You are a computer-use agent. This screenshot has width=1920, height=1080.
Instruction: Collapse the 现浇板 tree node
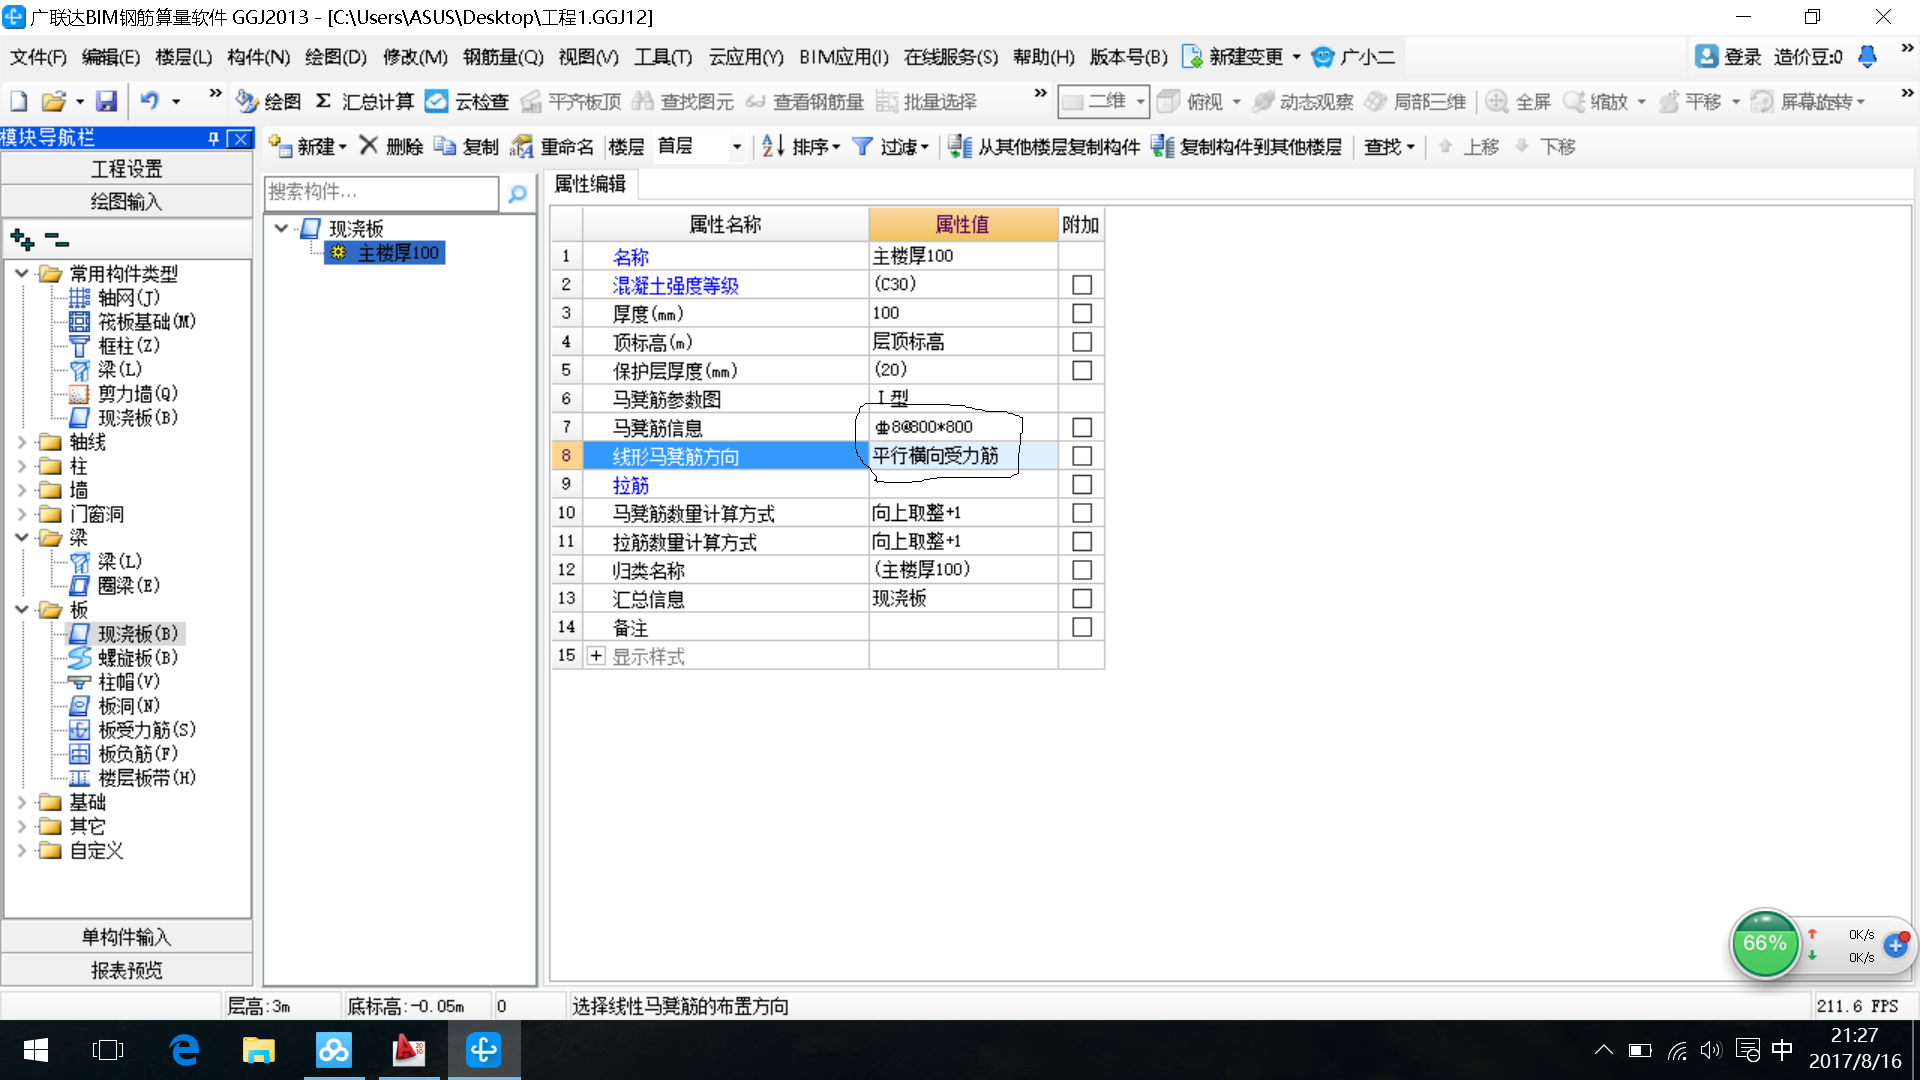tap(281, 228)
